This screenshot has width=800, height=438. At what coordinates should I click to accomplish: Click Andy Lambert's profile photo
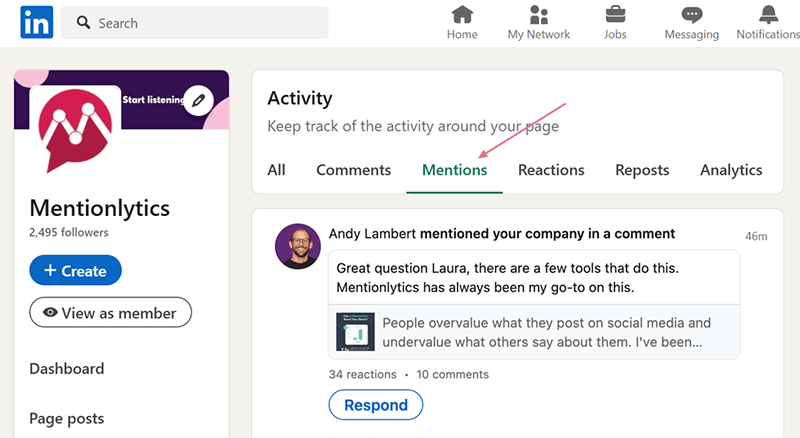[298, 246]
